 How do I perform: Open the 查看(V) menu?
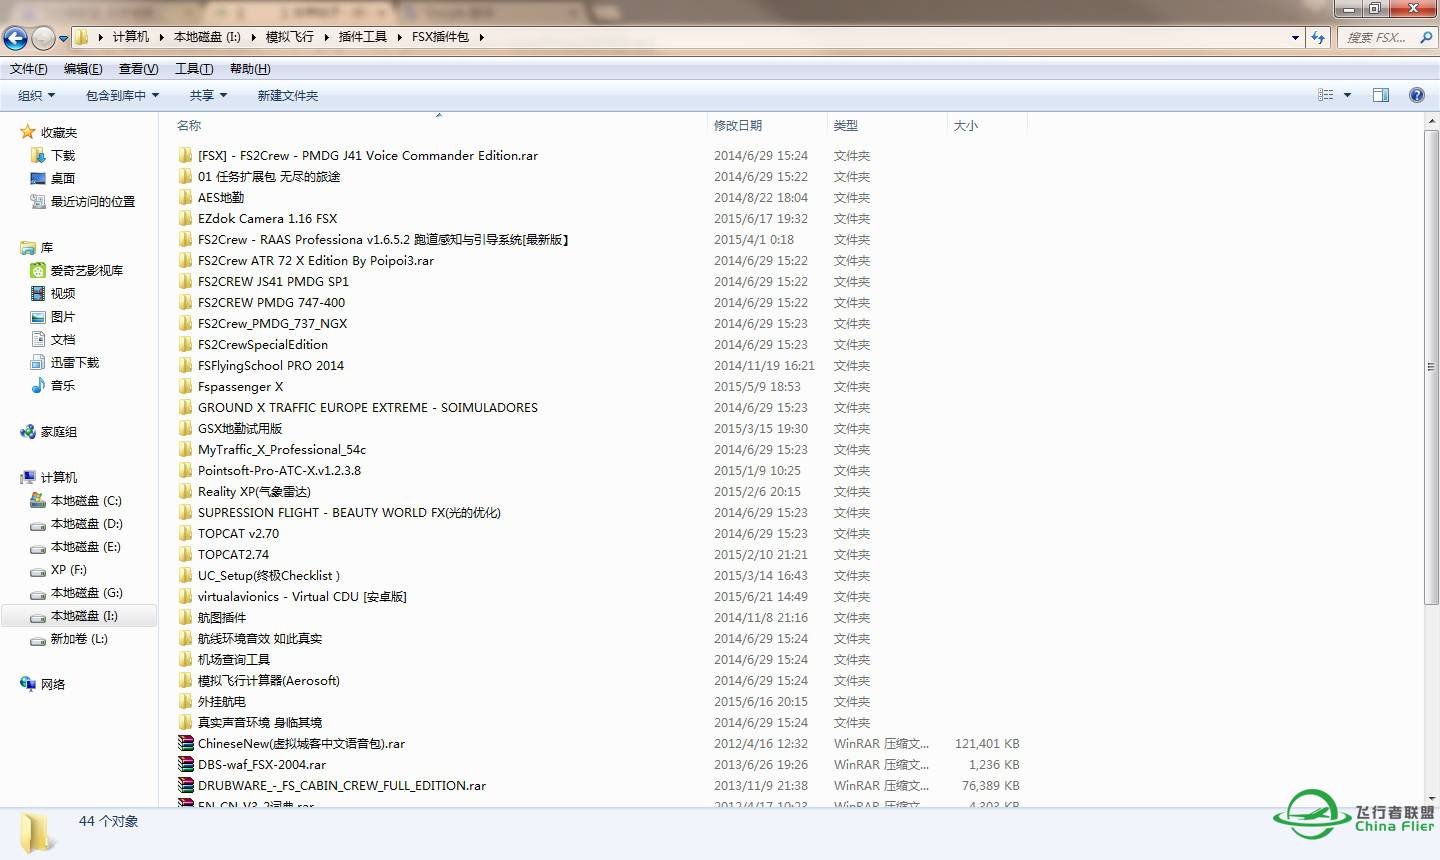tap(138, 68)
